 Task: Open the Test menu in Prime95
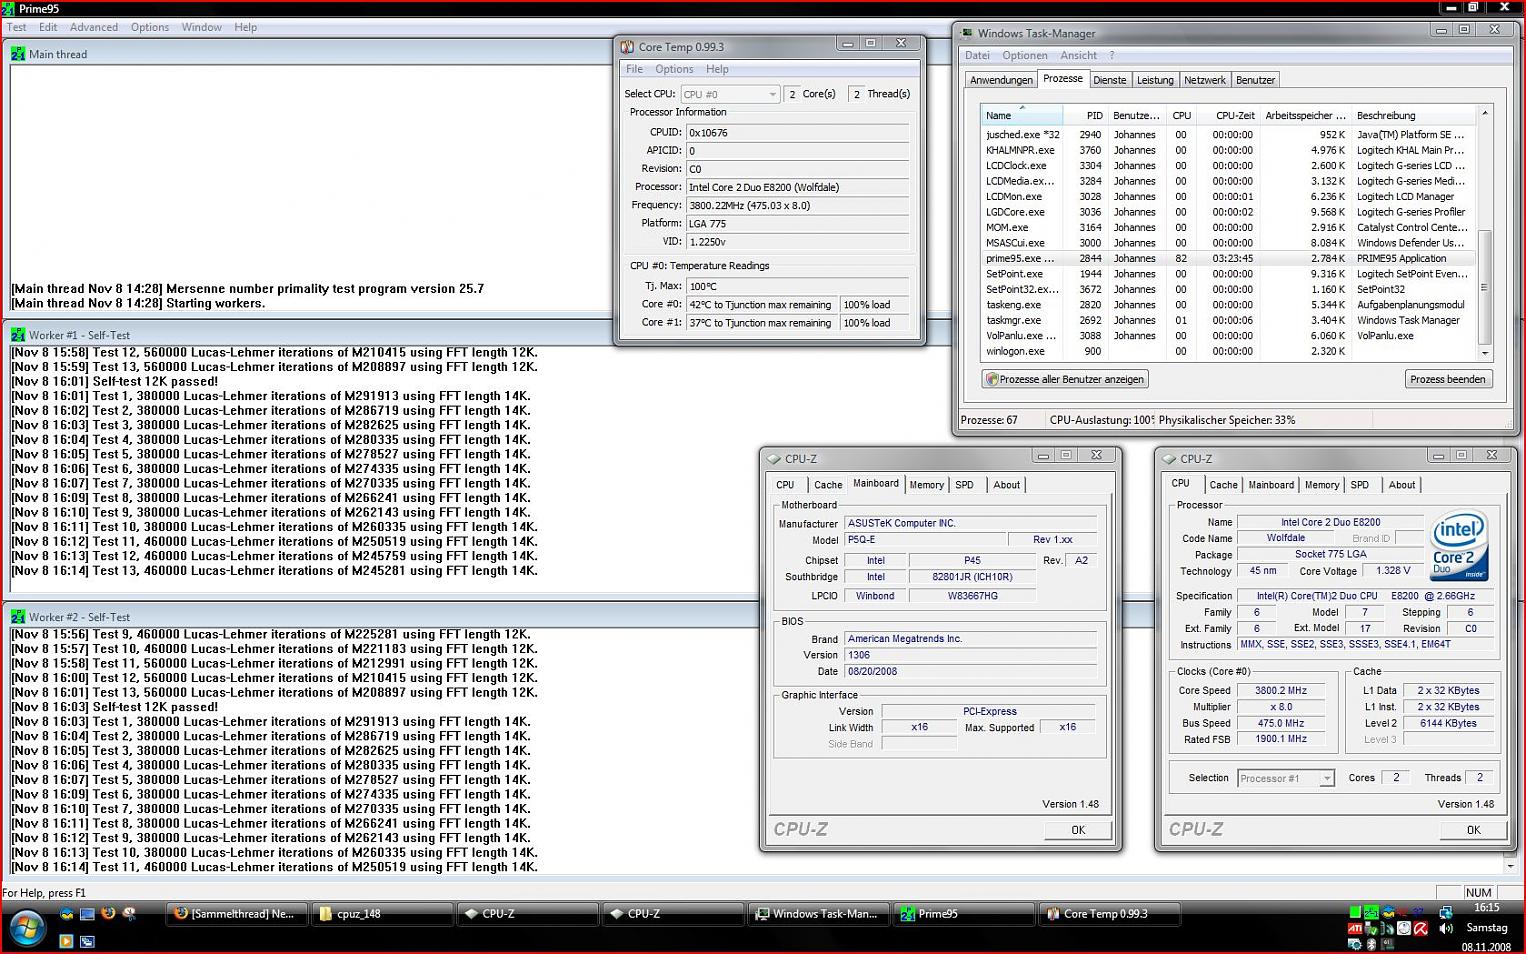(x=18, y=27)
